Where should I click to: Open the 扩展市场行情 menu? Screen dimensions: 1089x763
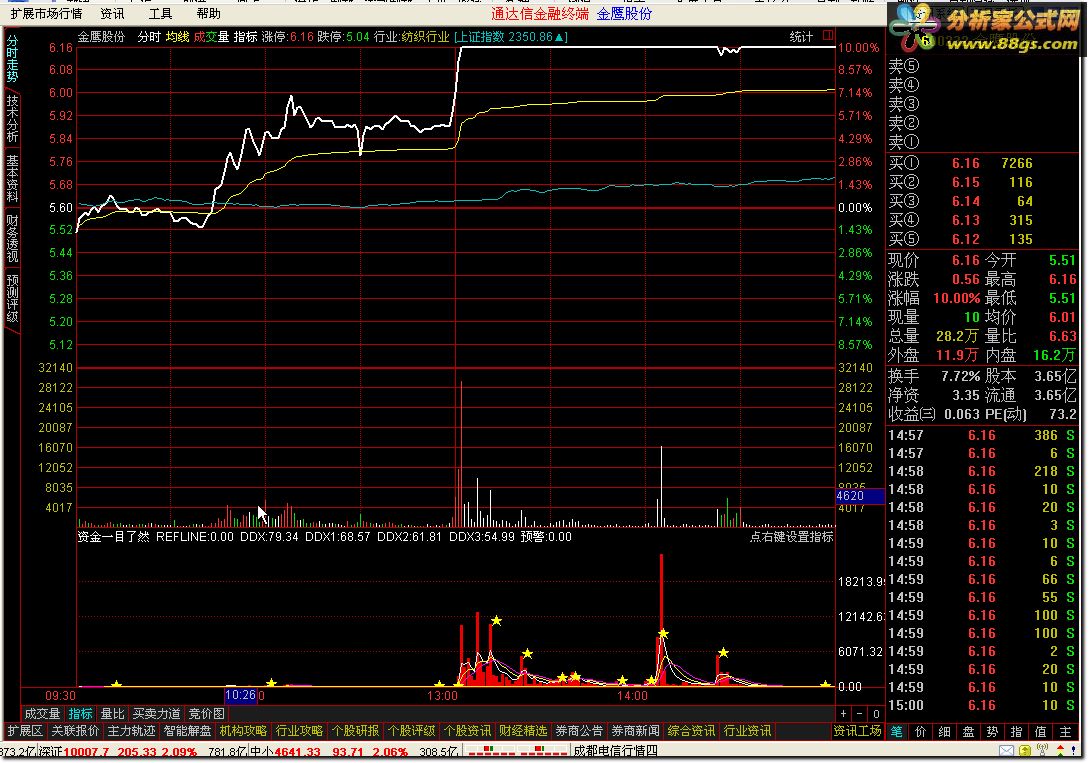tap(46, 14)
